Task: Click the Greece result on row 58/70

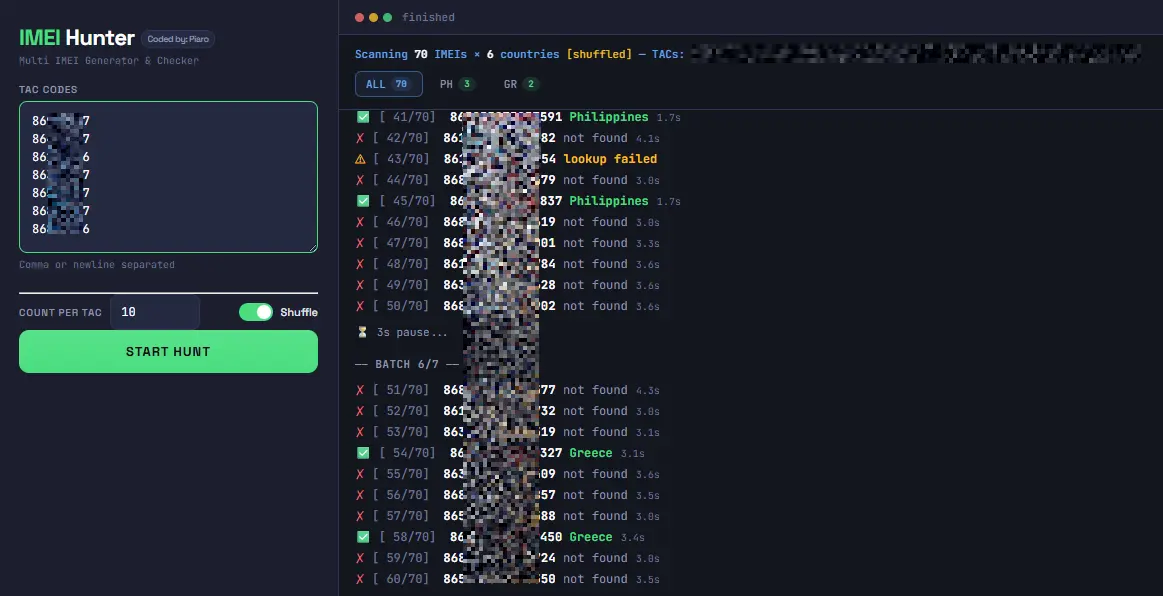Action: click(590, 537)
